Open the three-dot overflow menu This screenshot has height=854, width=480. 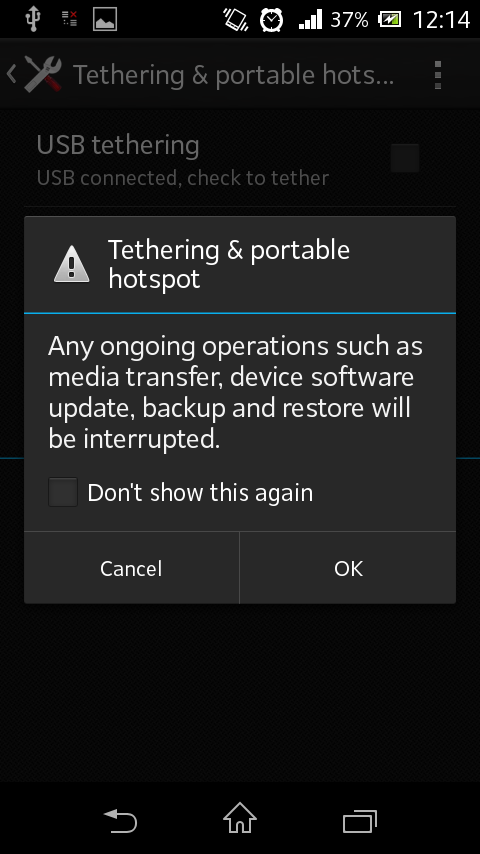(x=438, y=75)
